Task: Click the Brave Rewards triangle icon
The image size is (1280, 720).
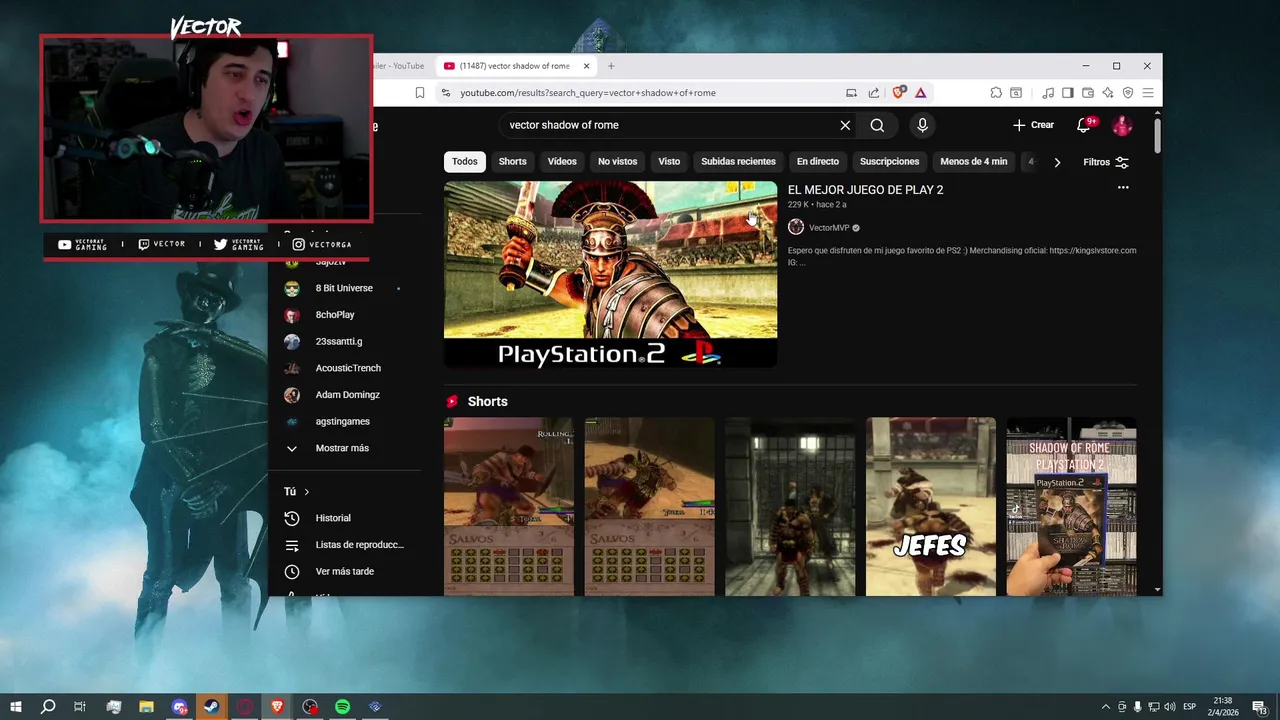Action: tap(920, 93)
